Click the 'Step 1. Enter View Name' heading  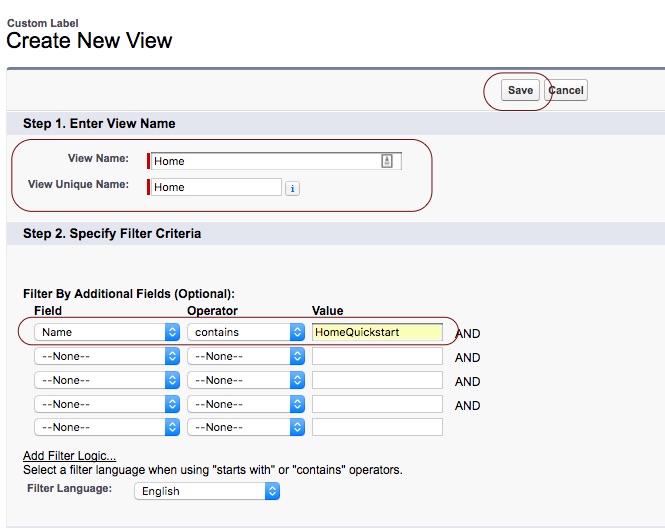(99, 123)
